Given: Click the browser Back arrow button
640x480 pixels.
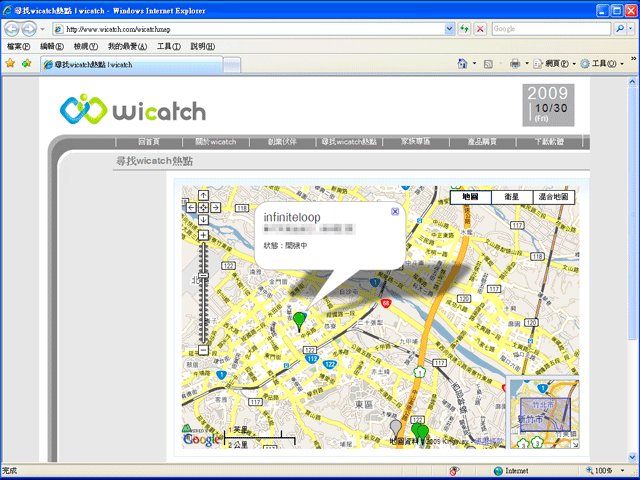Looking at the screenshot, I should tap(12, 29).
